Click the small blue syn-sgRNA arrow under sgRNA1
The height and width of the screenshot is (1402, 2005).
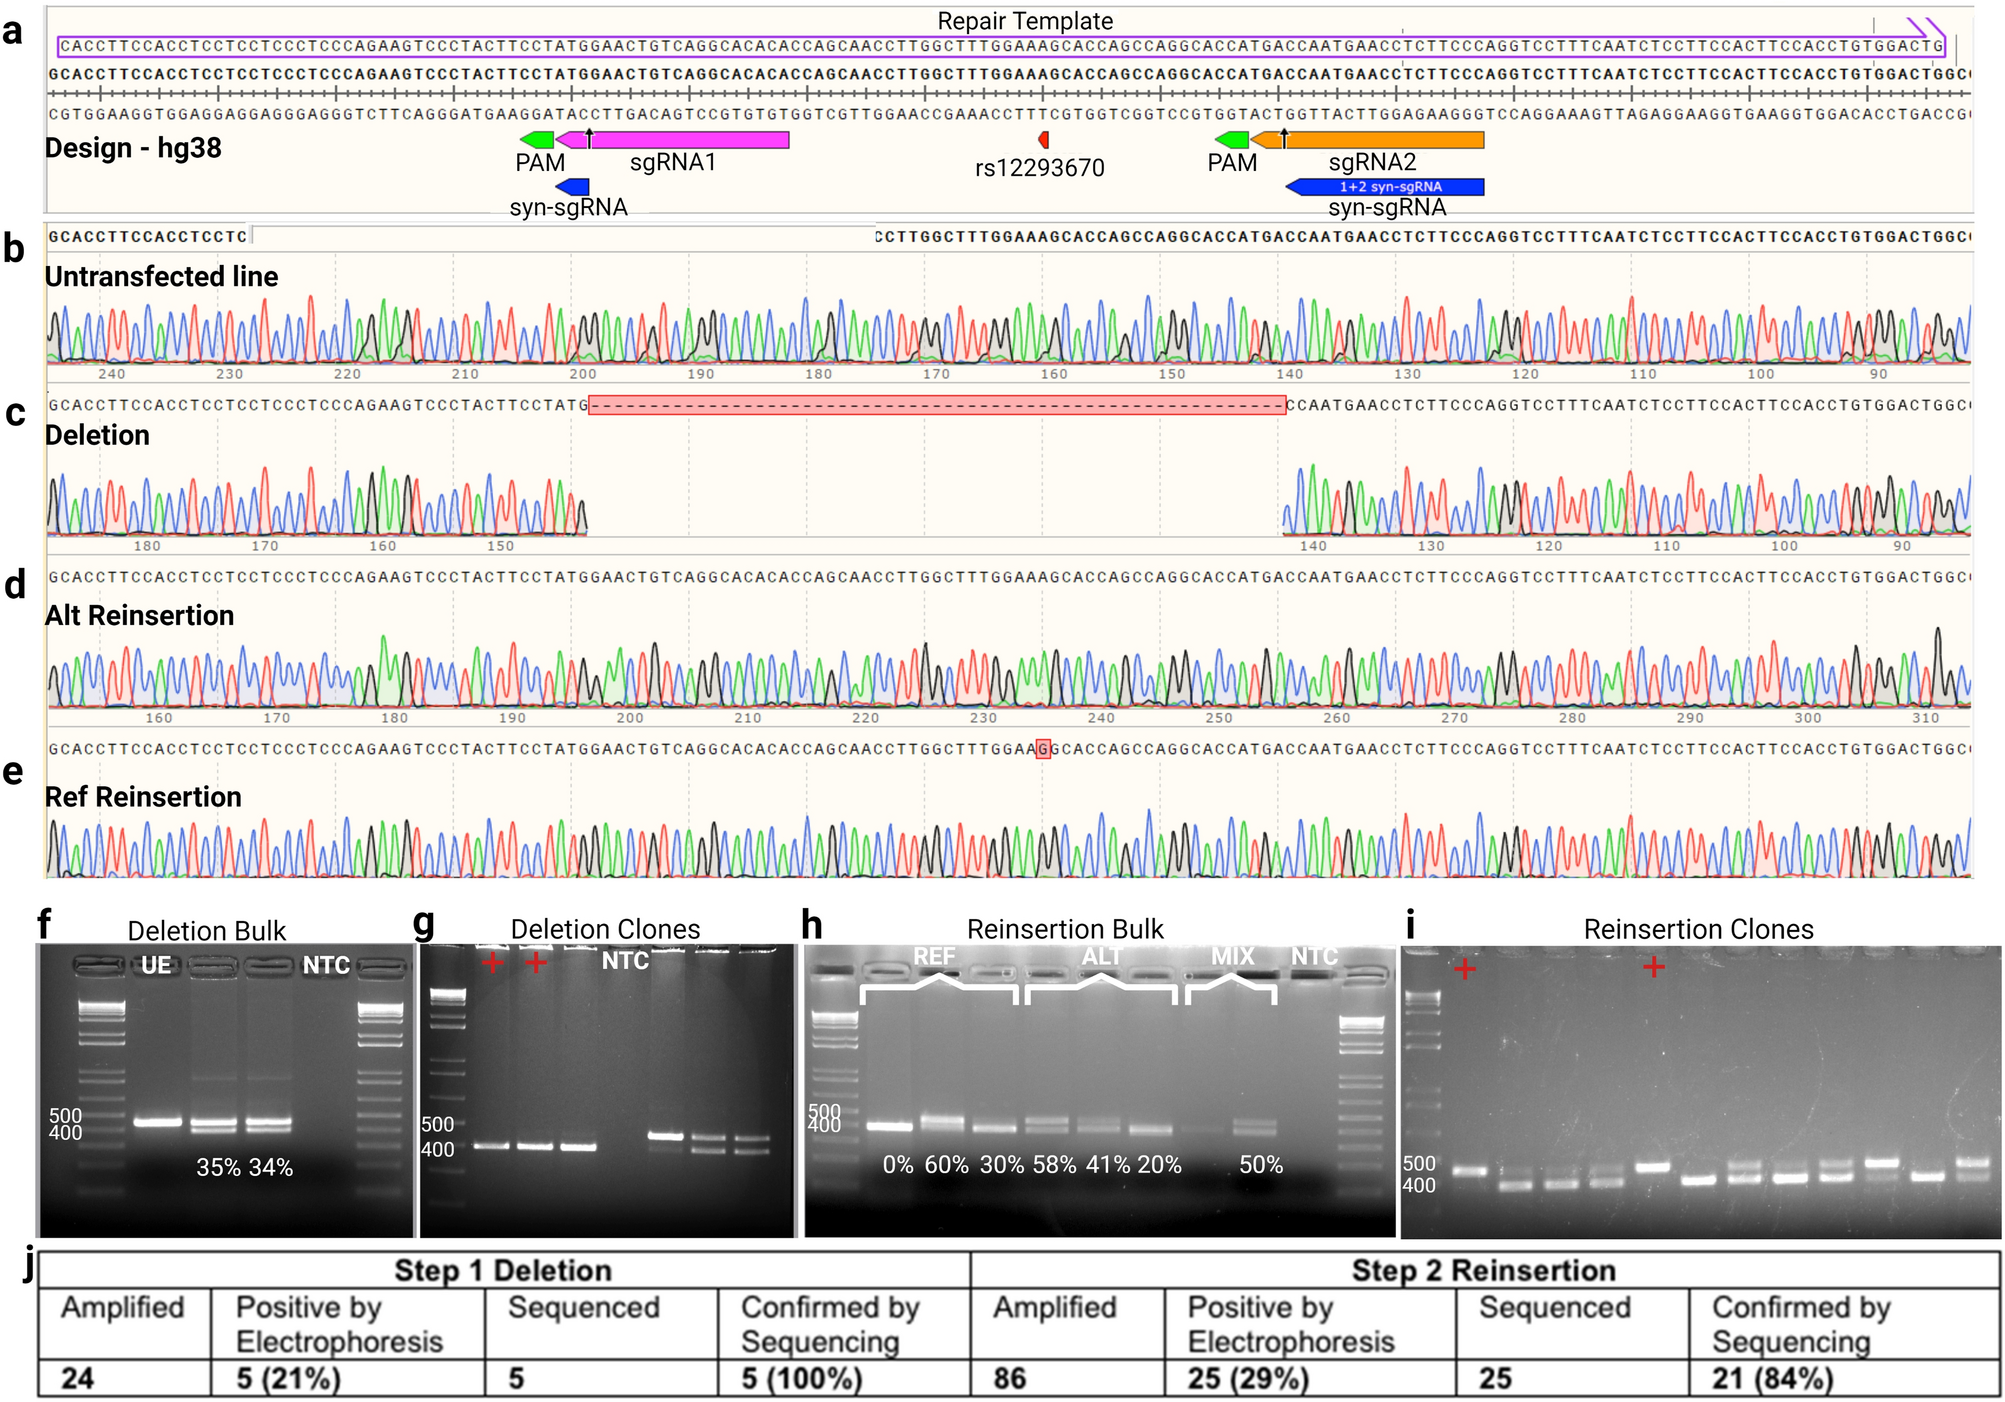coord(573,187)
